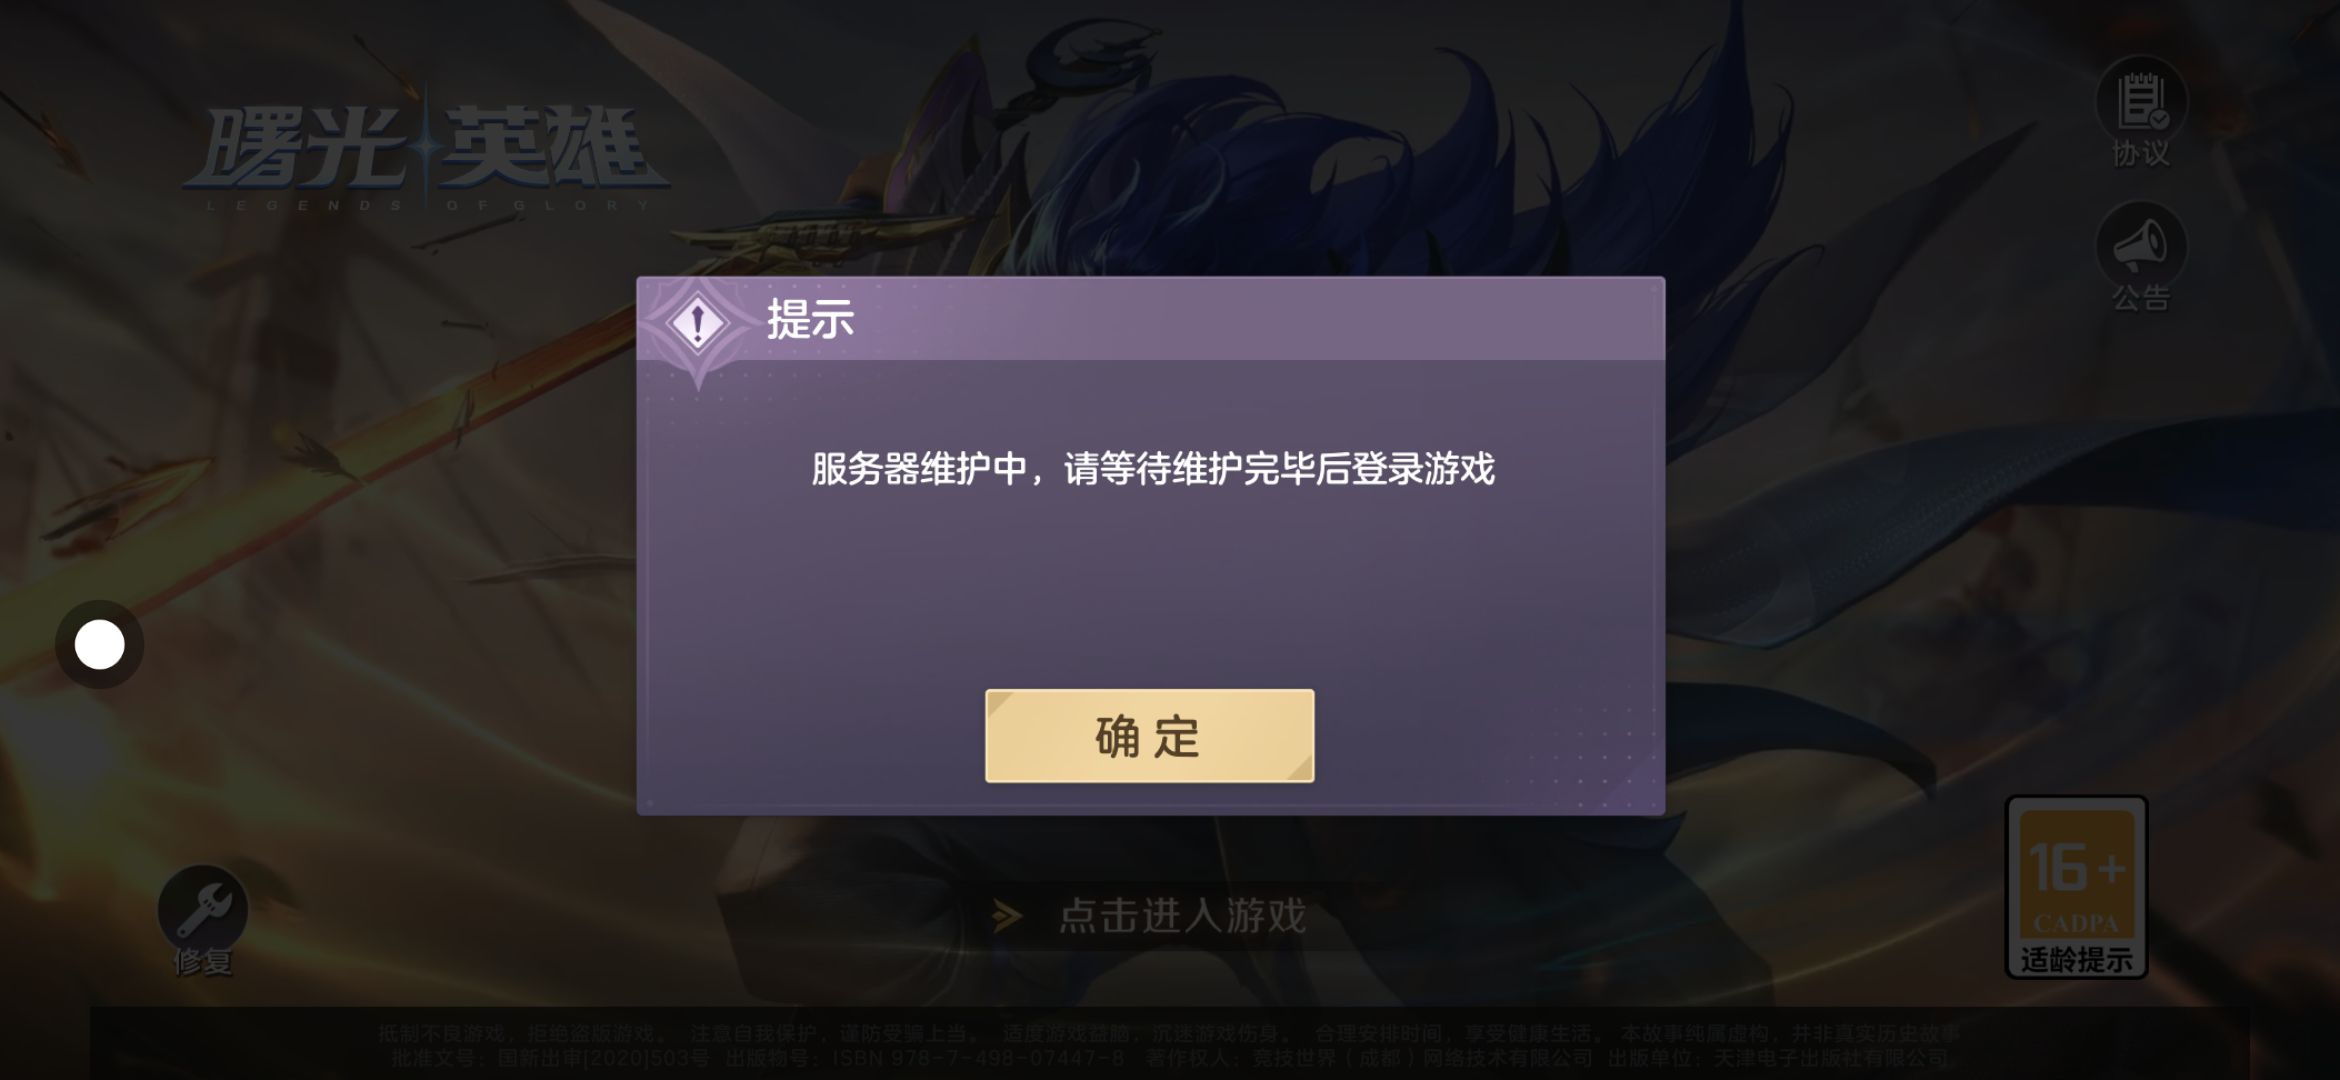Click the diamond exclamation icon beside 提示
The height and width of the screenshot is (1080, 2340).
(698, 324)
